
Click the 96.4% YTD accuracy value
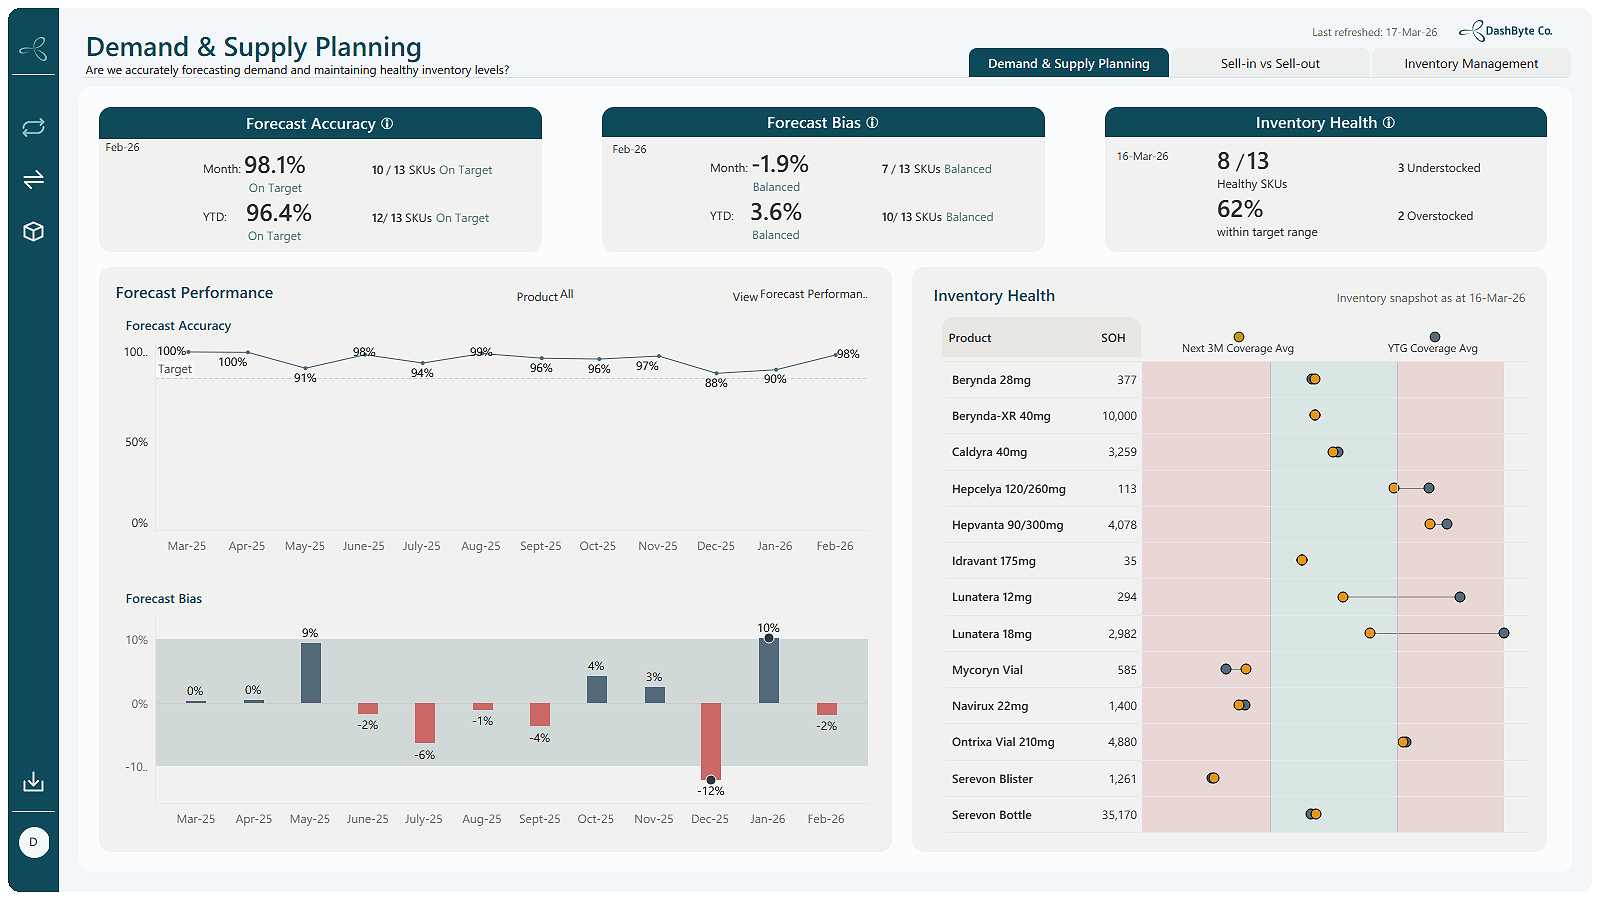click(x=279, y=213)
